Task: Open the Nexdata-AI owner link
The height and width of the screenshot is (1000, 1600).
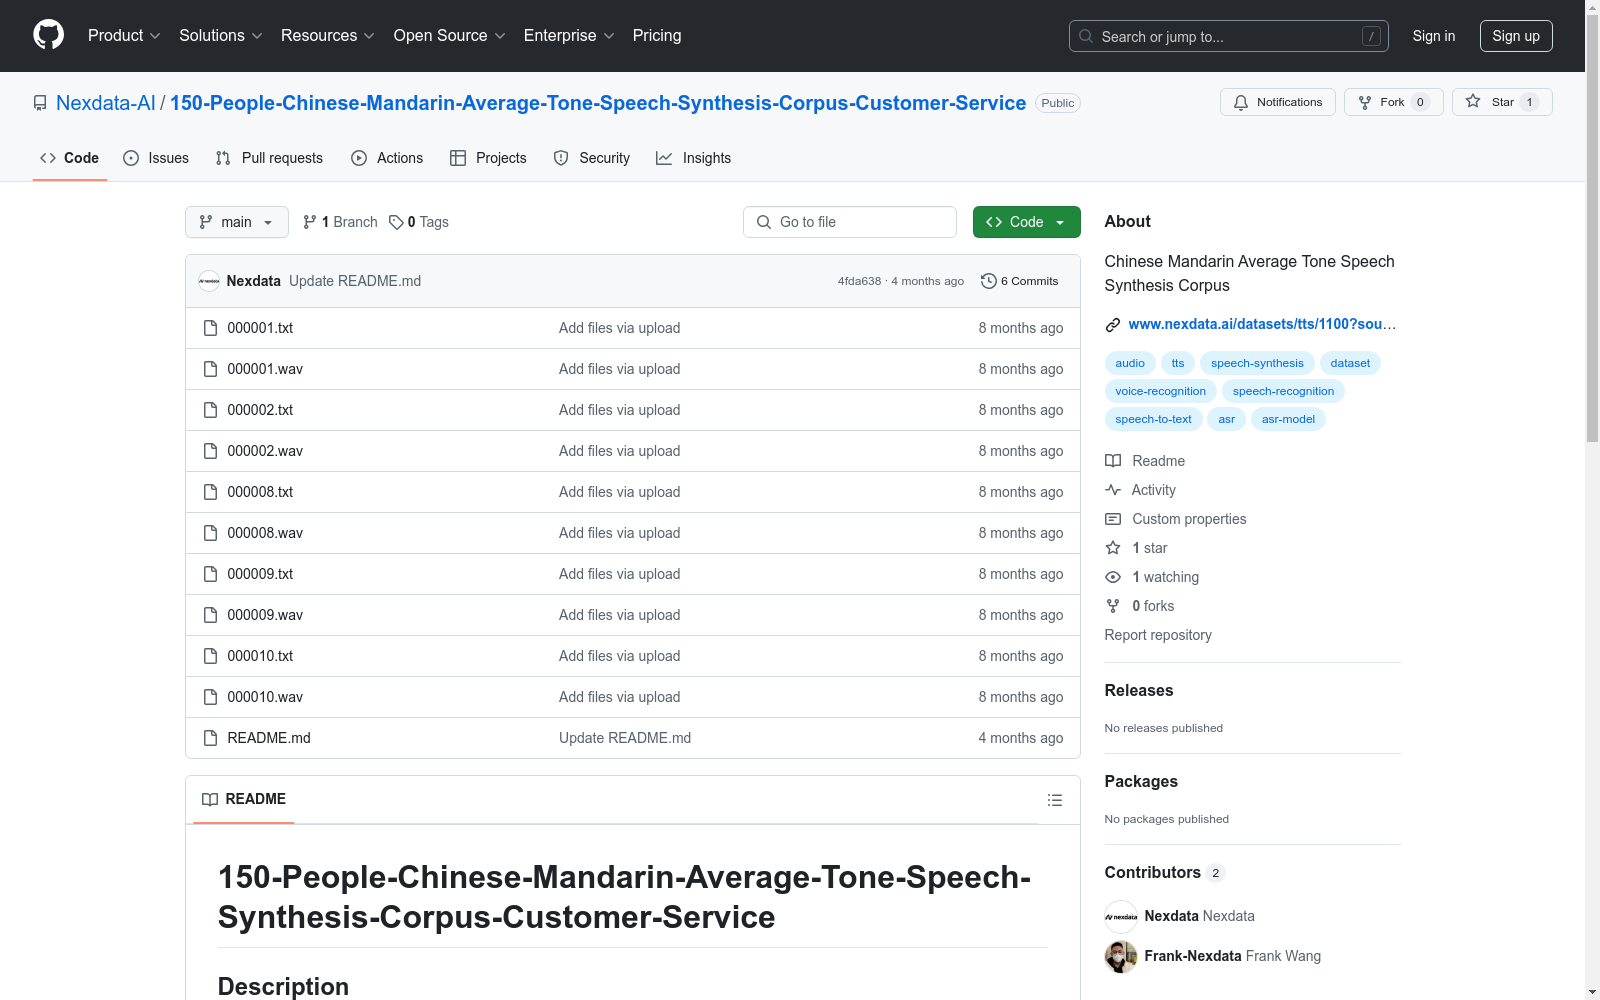Action: [x=106, y=103]
